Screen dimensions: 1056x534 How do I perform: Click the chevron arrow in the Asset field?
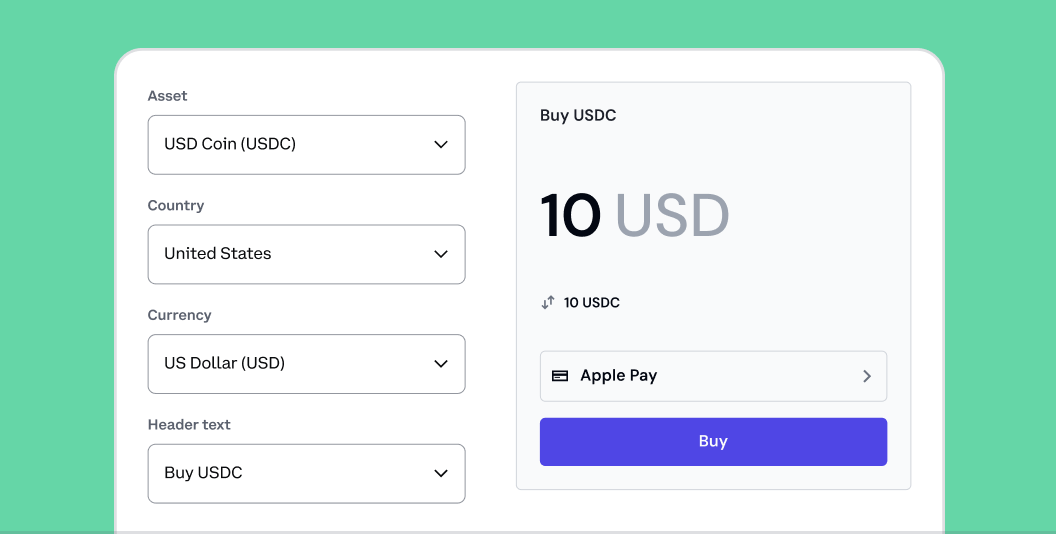(x=440, y=144)
